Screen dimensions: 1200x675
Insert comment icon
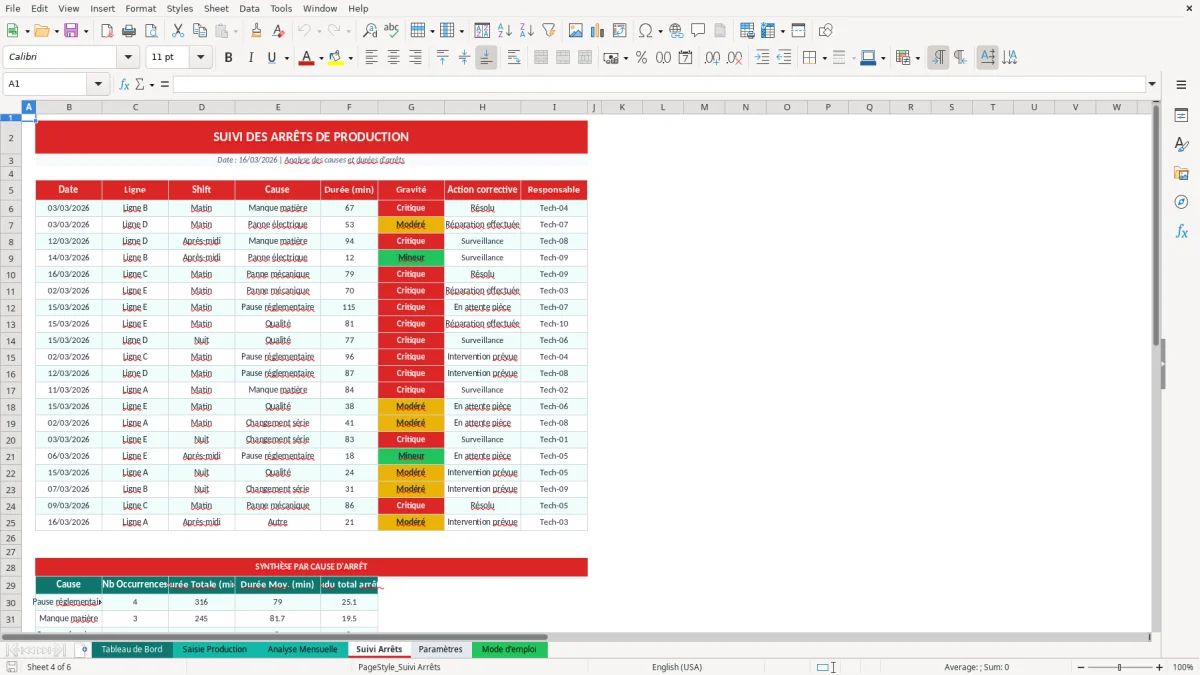pos(698,31)
